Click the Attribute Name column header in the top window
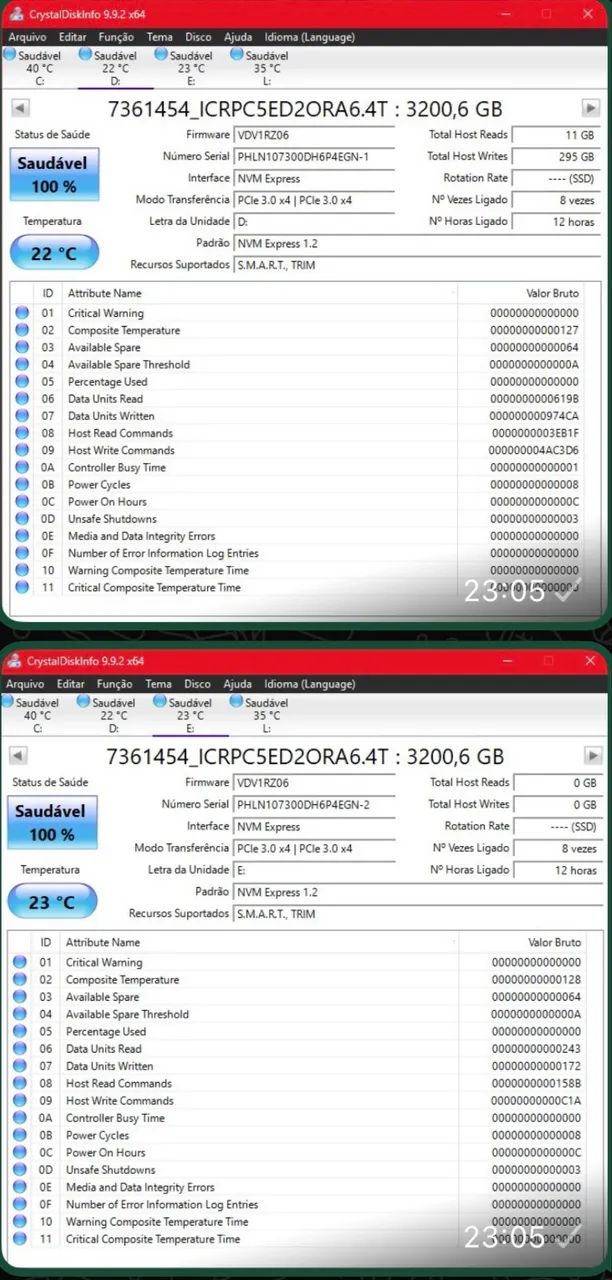The image size is (612, 1280). 260,293
